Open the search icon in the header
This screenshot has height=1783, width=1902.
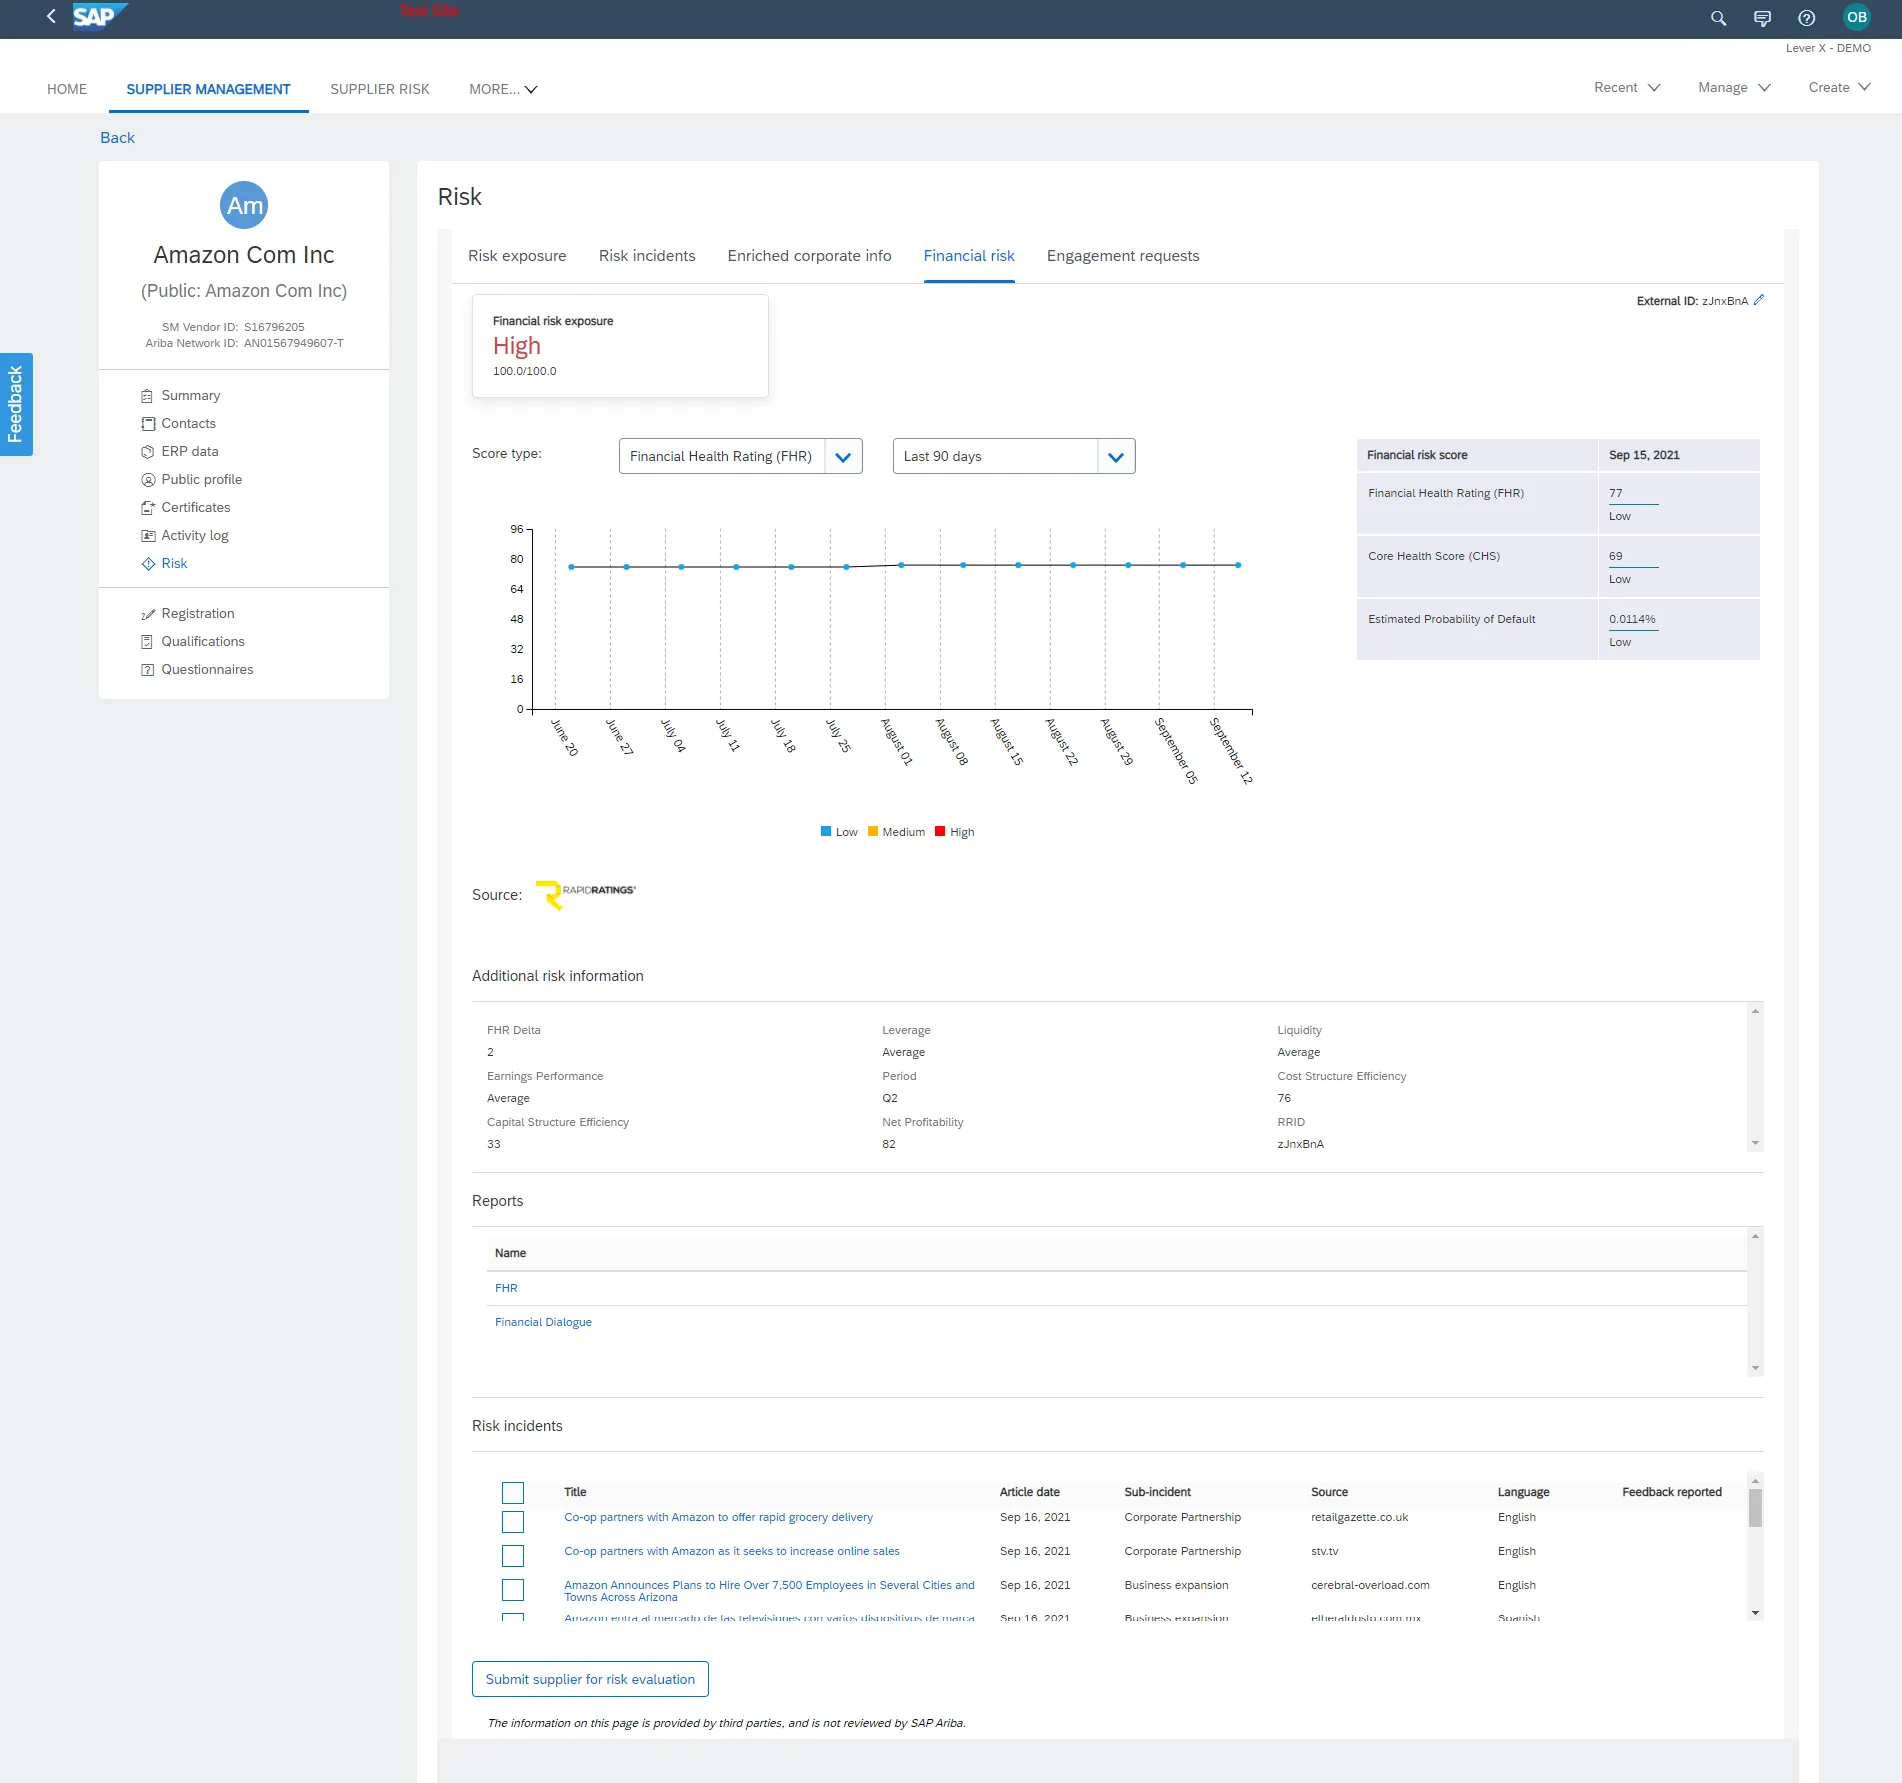pyautogui.click(x=1718, y=17)
